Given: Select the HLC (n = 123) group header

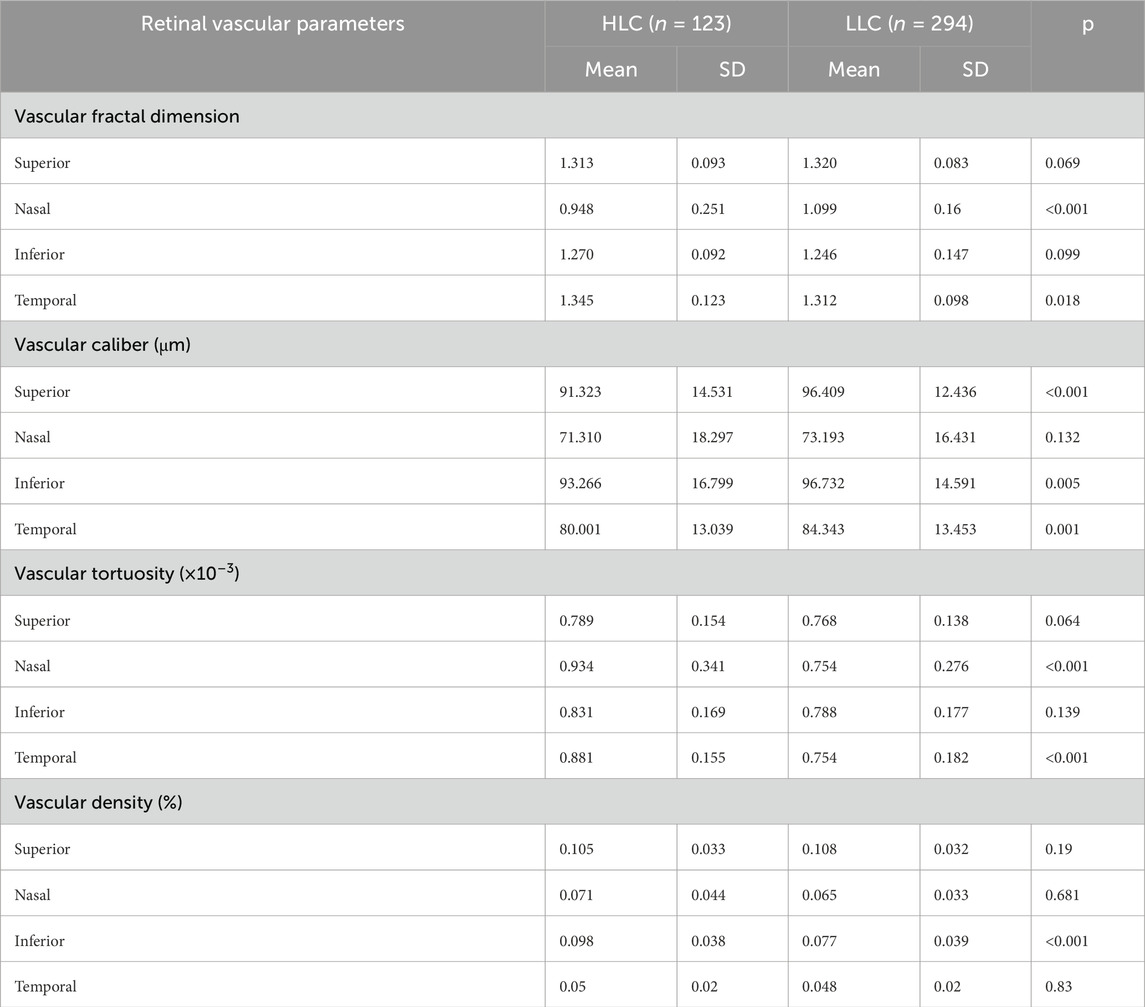Looking at the screenshot, I should (666, 24).
